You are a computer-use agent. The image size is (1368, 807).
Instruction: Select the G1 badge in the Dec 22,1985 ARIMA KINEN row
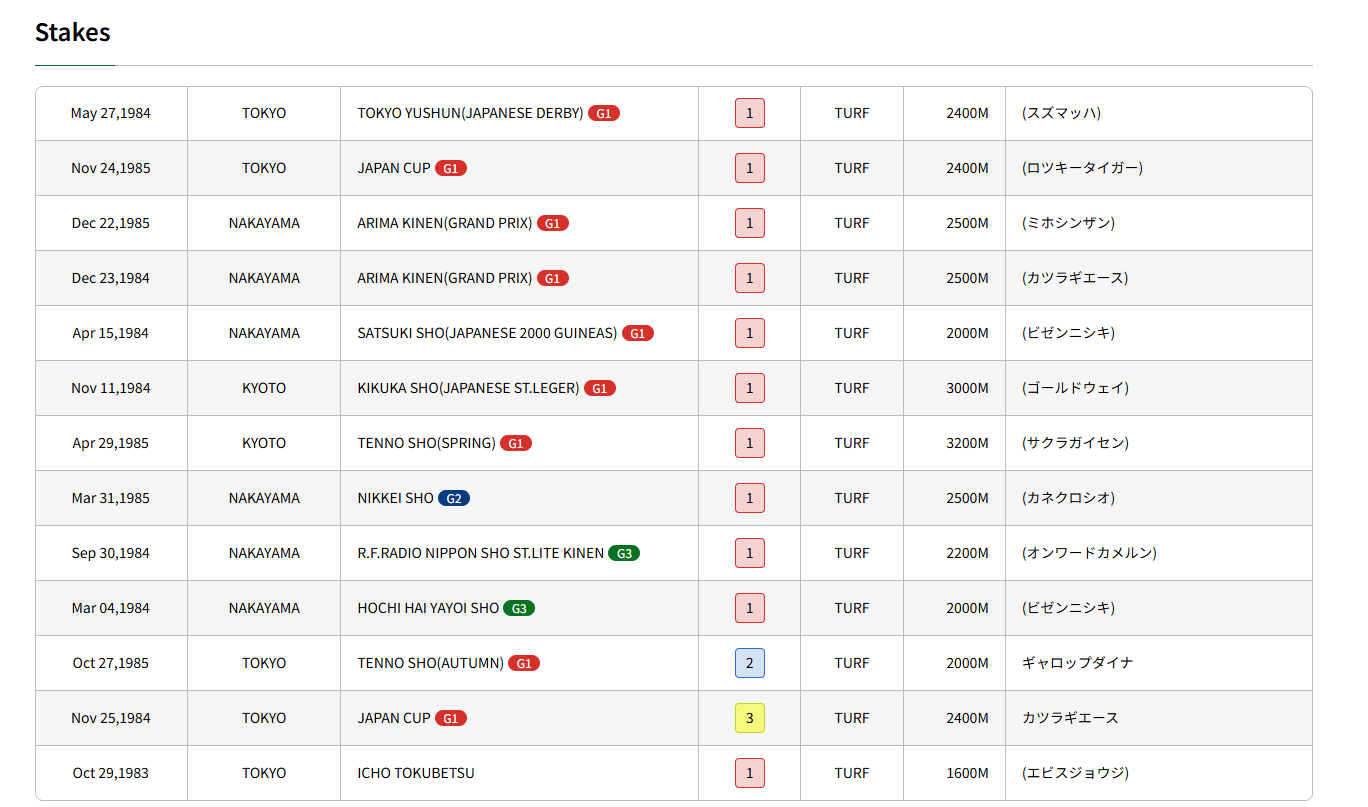[x=553, y=223]
